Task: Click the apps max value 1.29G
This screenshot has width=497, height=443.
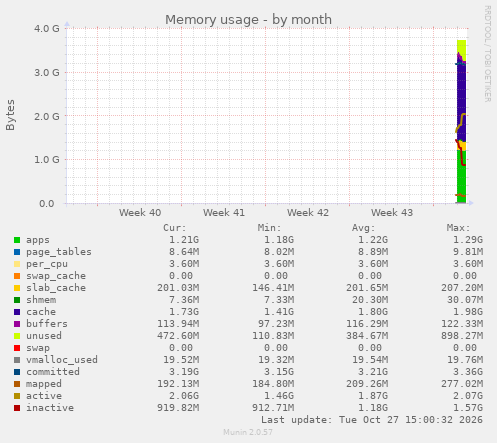Action: click(468, 240)
